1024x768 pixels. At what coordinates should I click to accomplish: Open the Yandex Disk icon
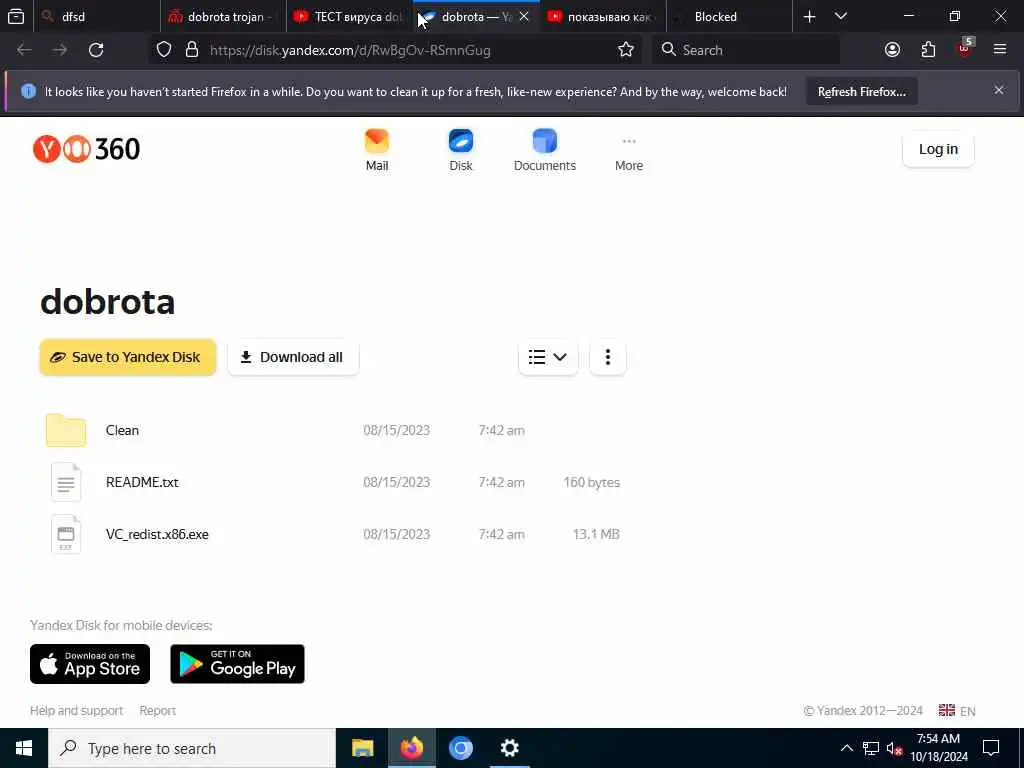click(460, 141)
